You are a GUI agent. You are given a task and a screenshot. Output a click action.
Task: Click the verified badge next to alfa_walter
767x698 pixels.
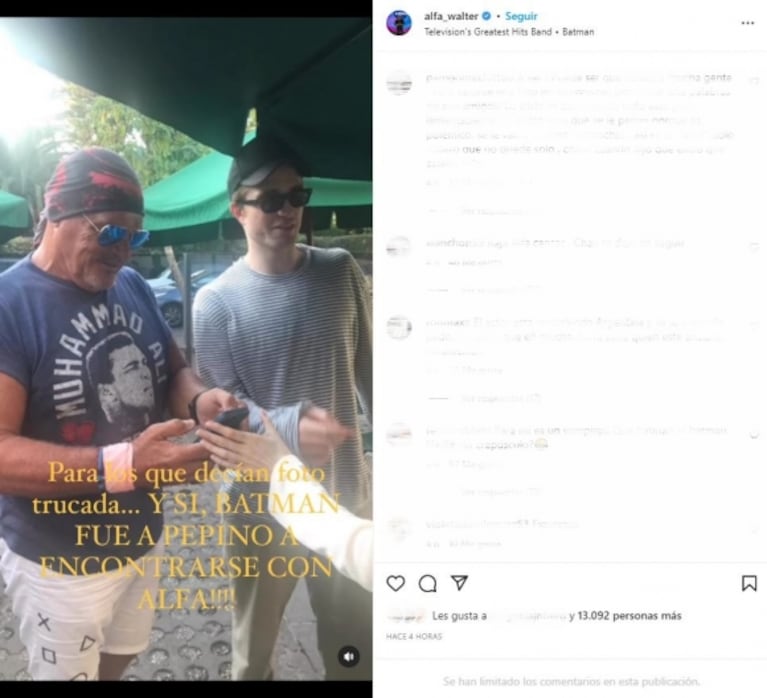tap(486, 16)
